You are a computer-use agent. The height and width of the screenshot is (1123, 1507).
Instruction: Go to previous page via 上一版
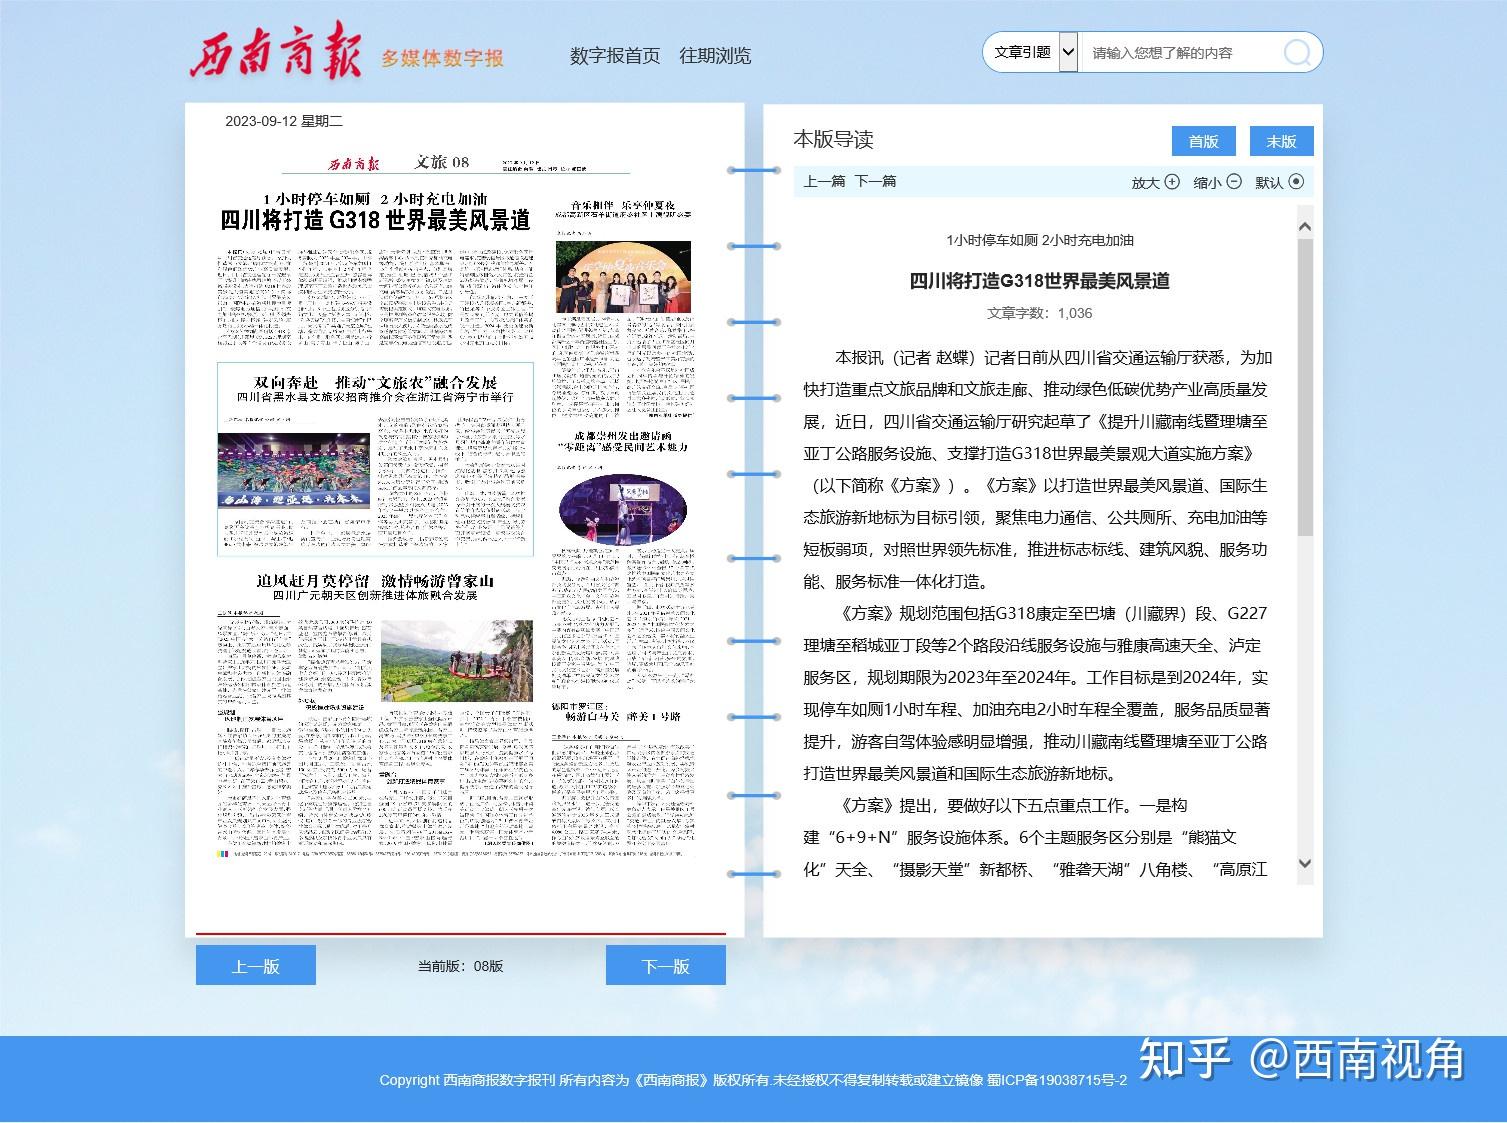click(x=255, y=965)
